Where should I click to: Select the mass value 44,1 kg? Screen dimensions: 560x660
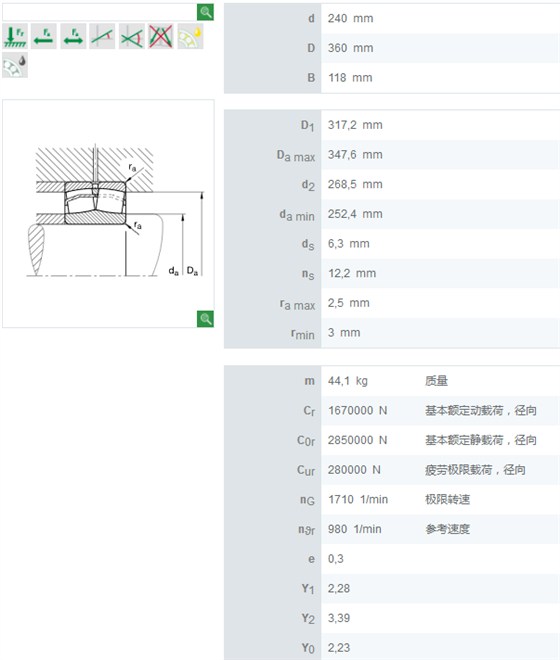click(x=348, y=381)
